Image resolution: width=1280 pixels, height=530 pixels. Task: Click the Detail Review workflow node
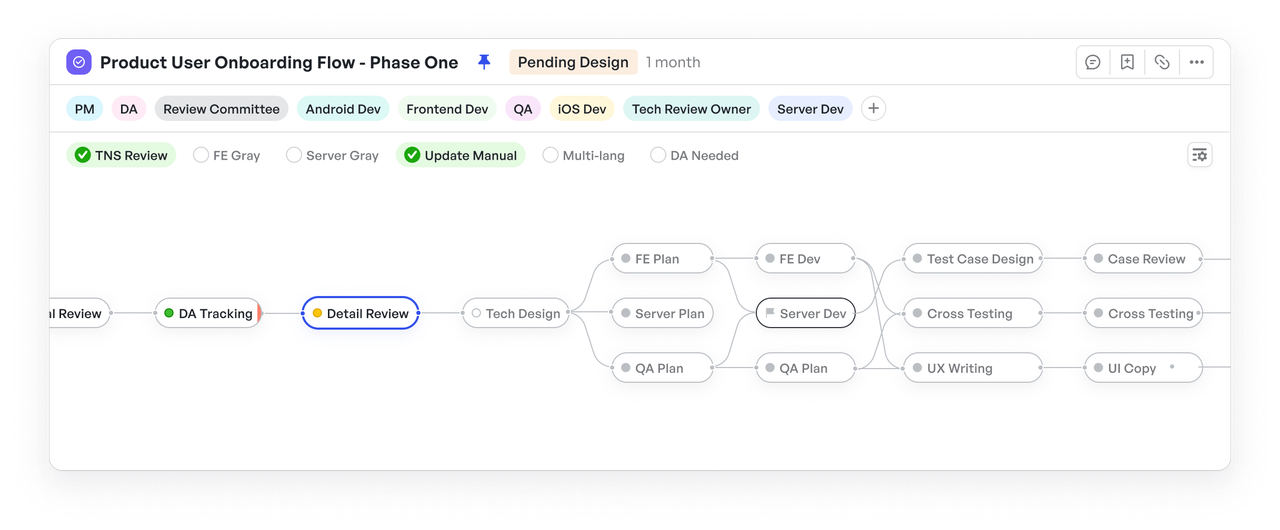point(360,313)
